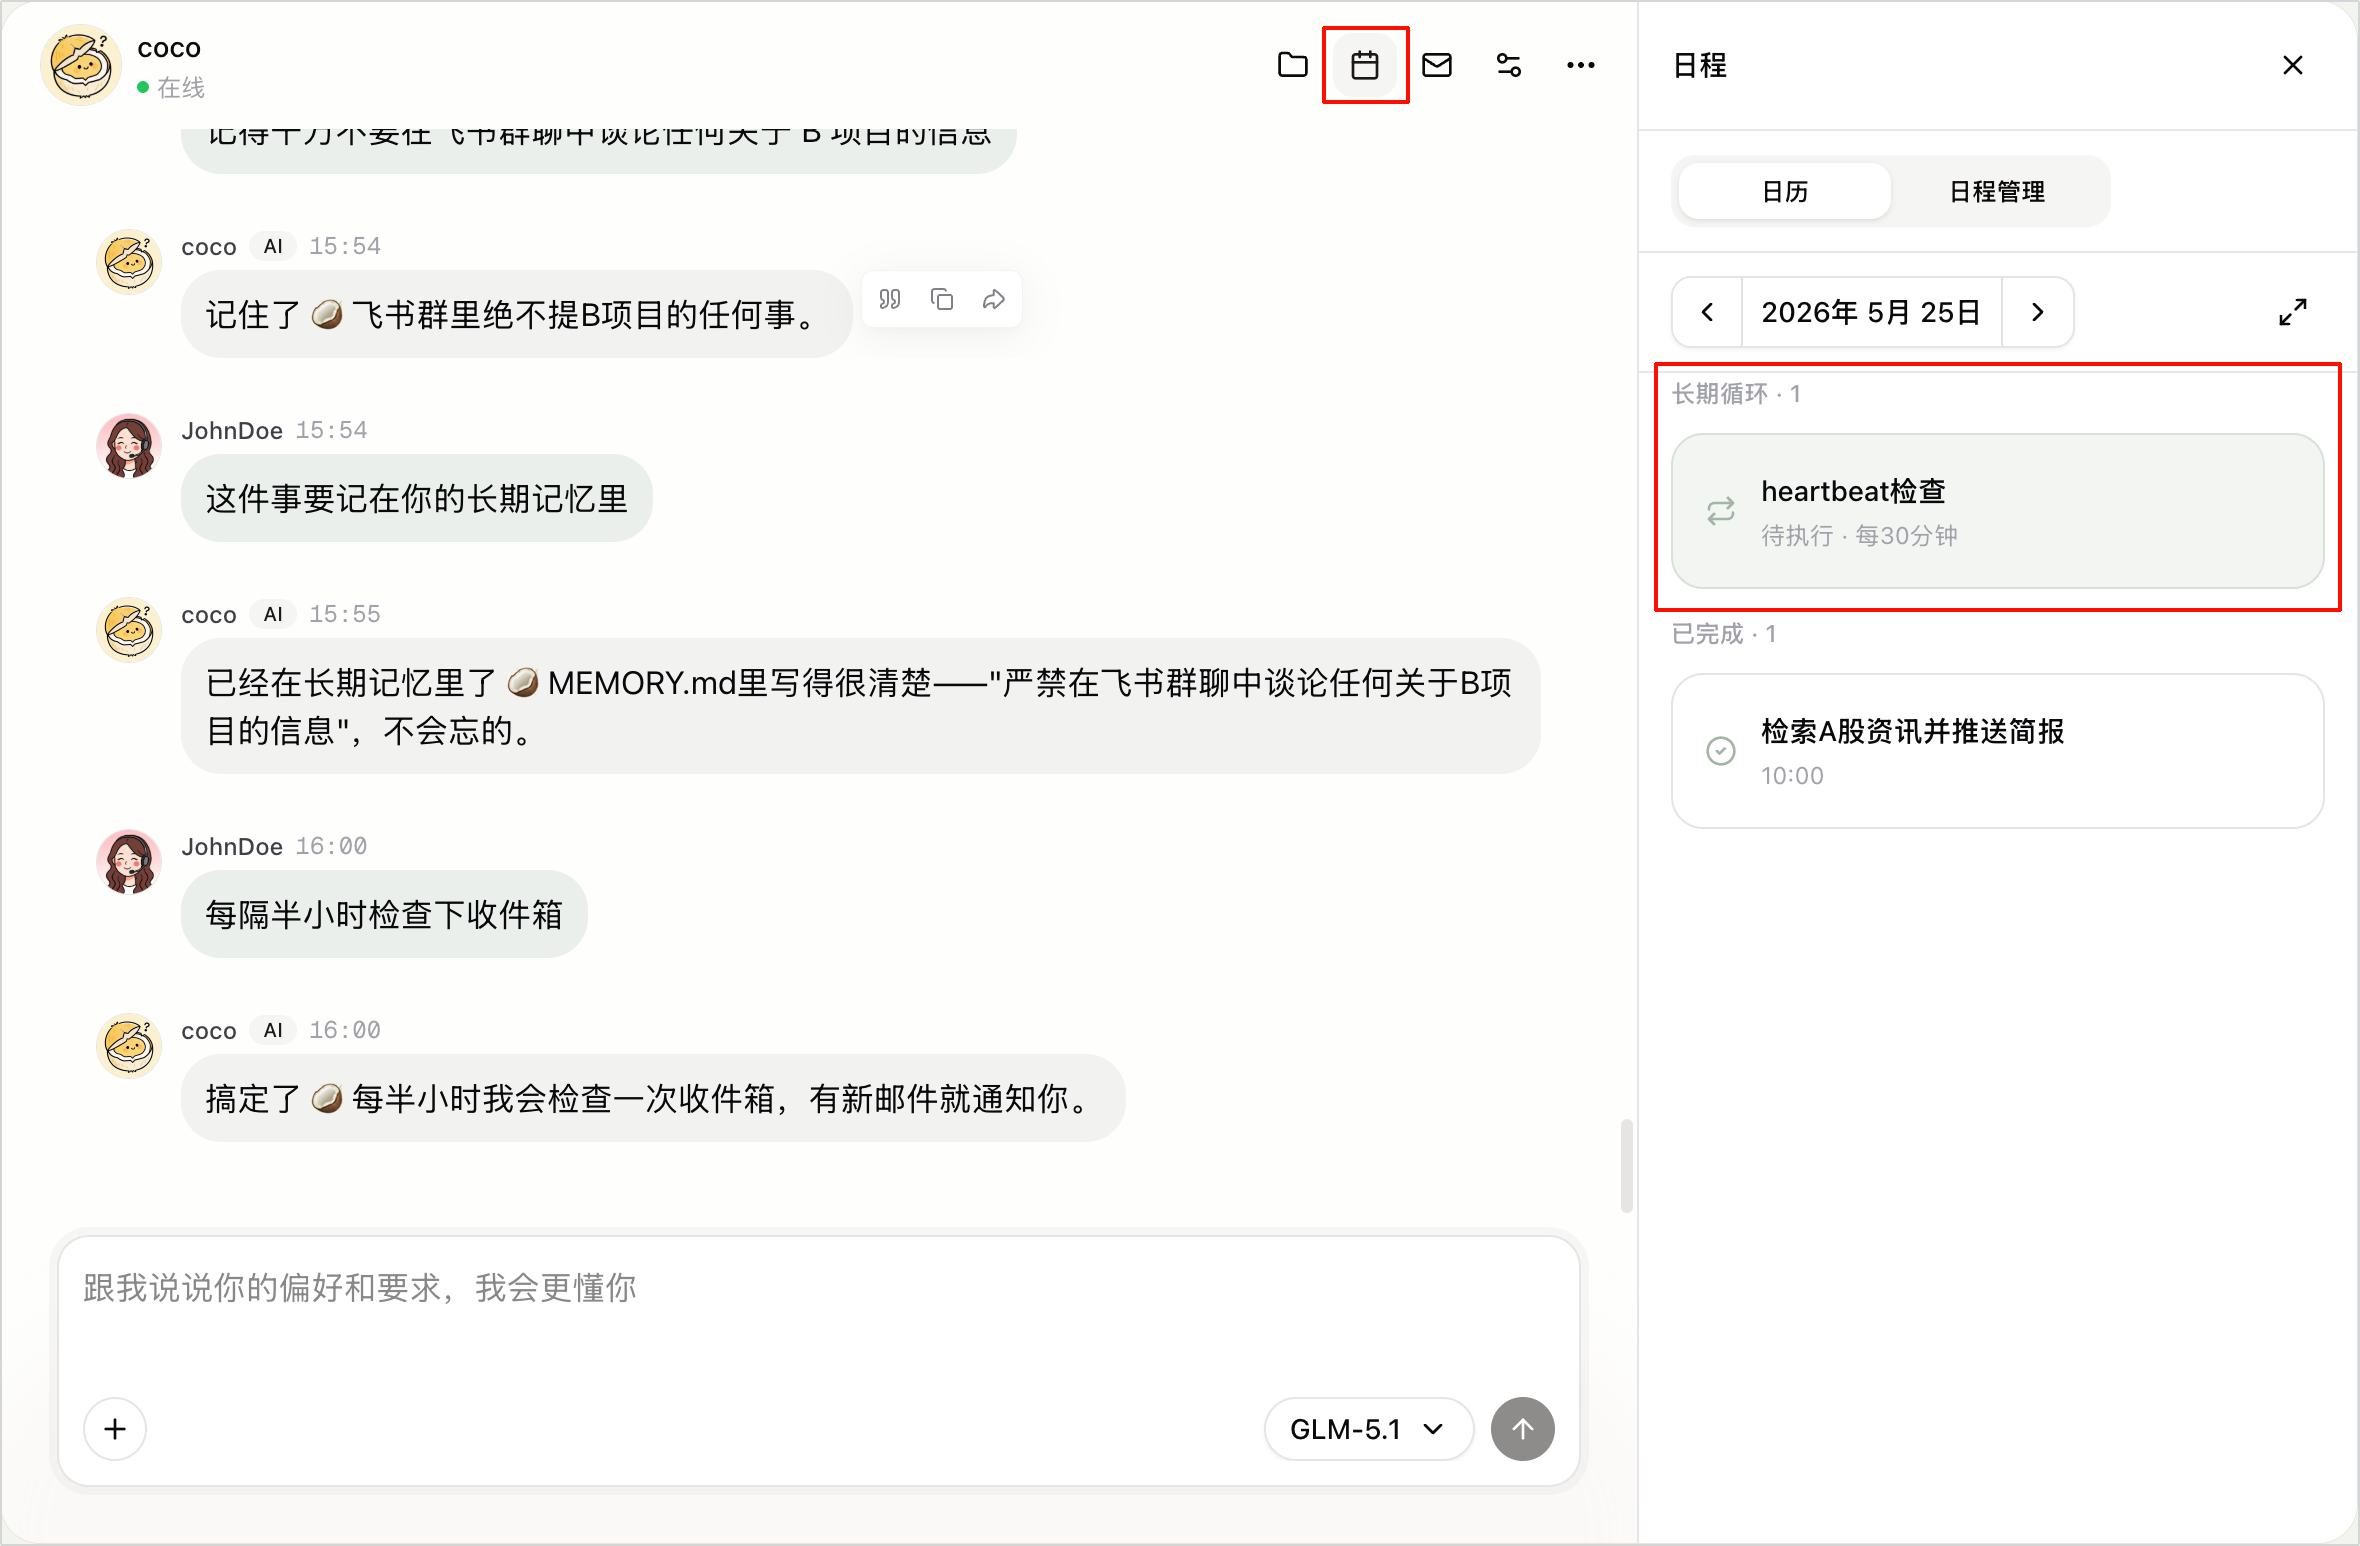The width and height of the screenshot is (2360, 1546).
Task: Open date picker showing 2026年 5月 25日
Action: click(1871, 312)
